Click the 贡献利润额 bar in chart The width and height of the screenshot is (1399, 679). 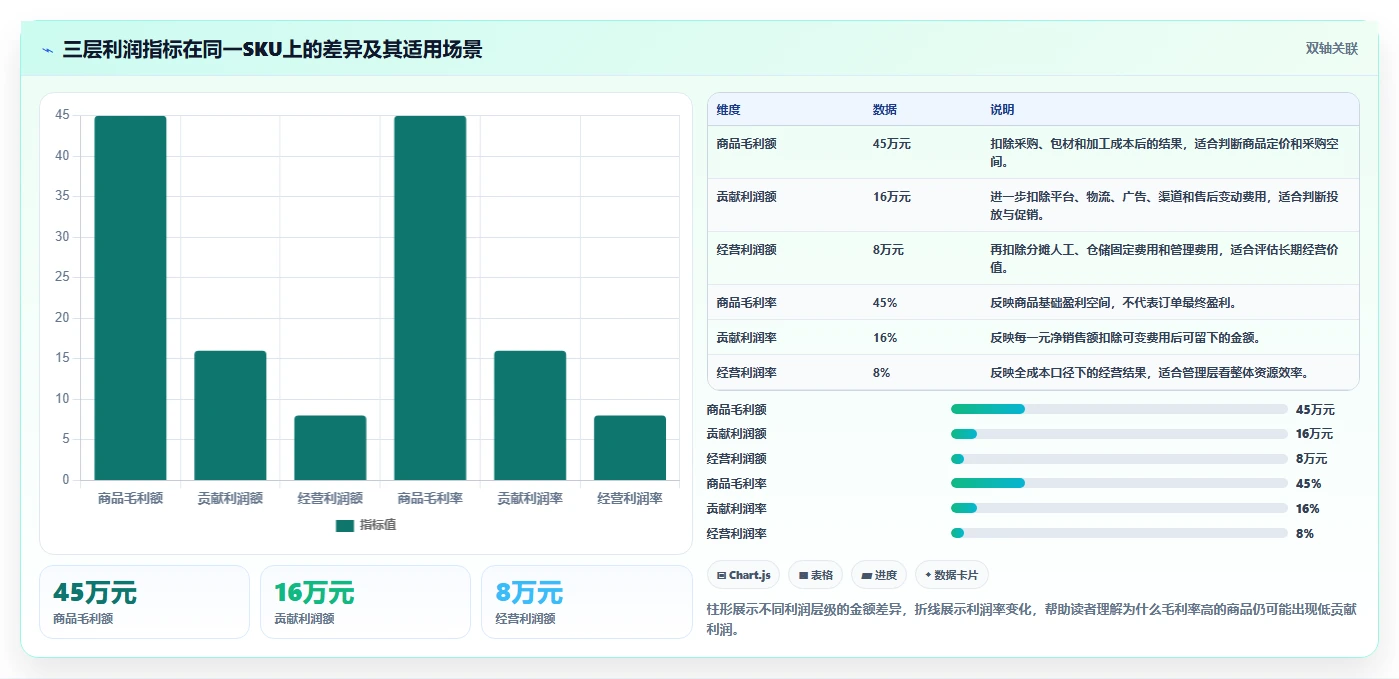[x=230, y=415]
